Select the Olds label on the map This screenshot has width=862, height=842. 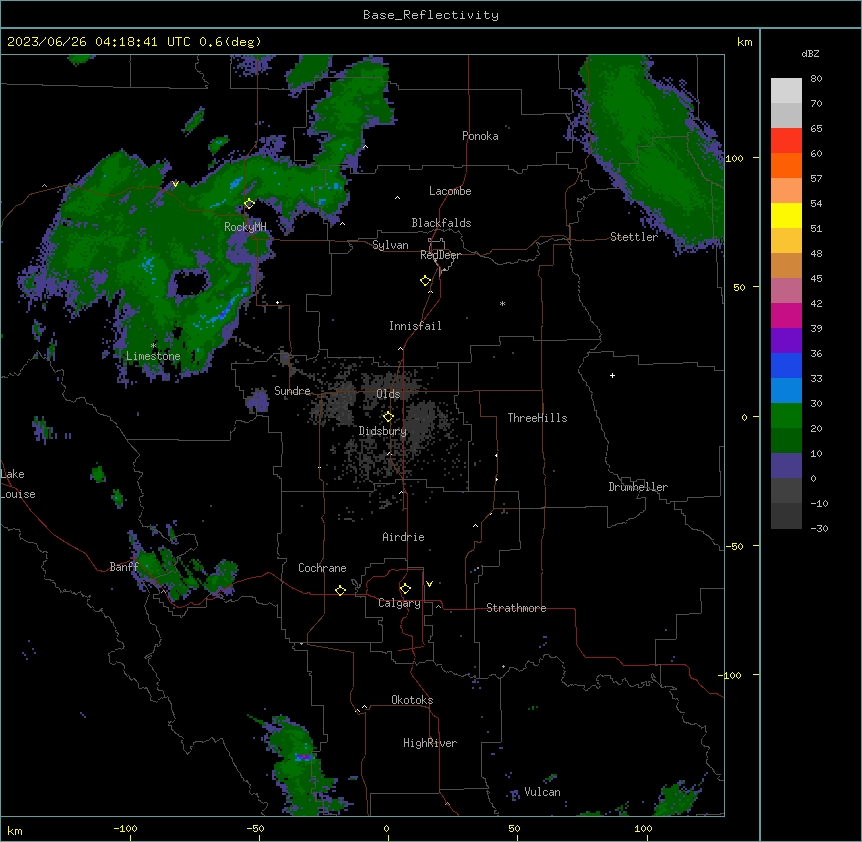point(388,394)
